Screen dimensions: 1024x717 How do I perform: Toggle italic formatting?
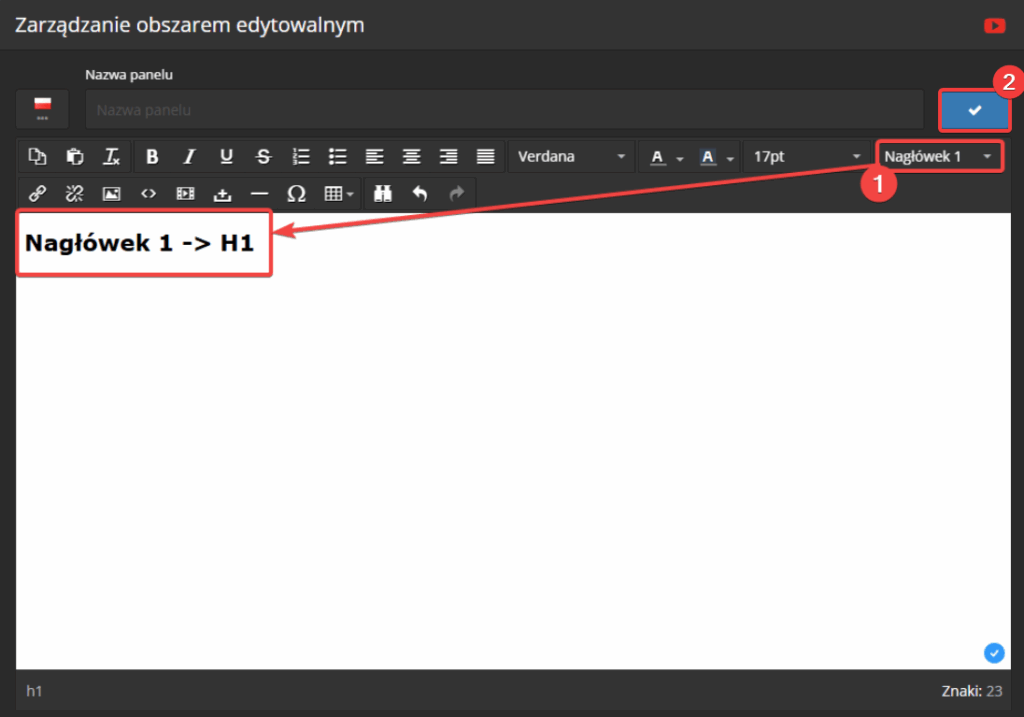point(189,156)
